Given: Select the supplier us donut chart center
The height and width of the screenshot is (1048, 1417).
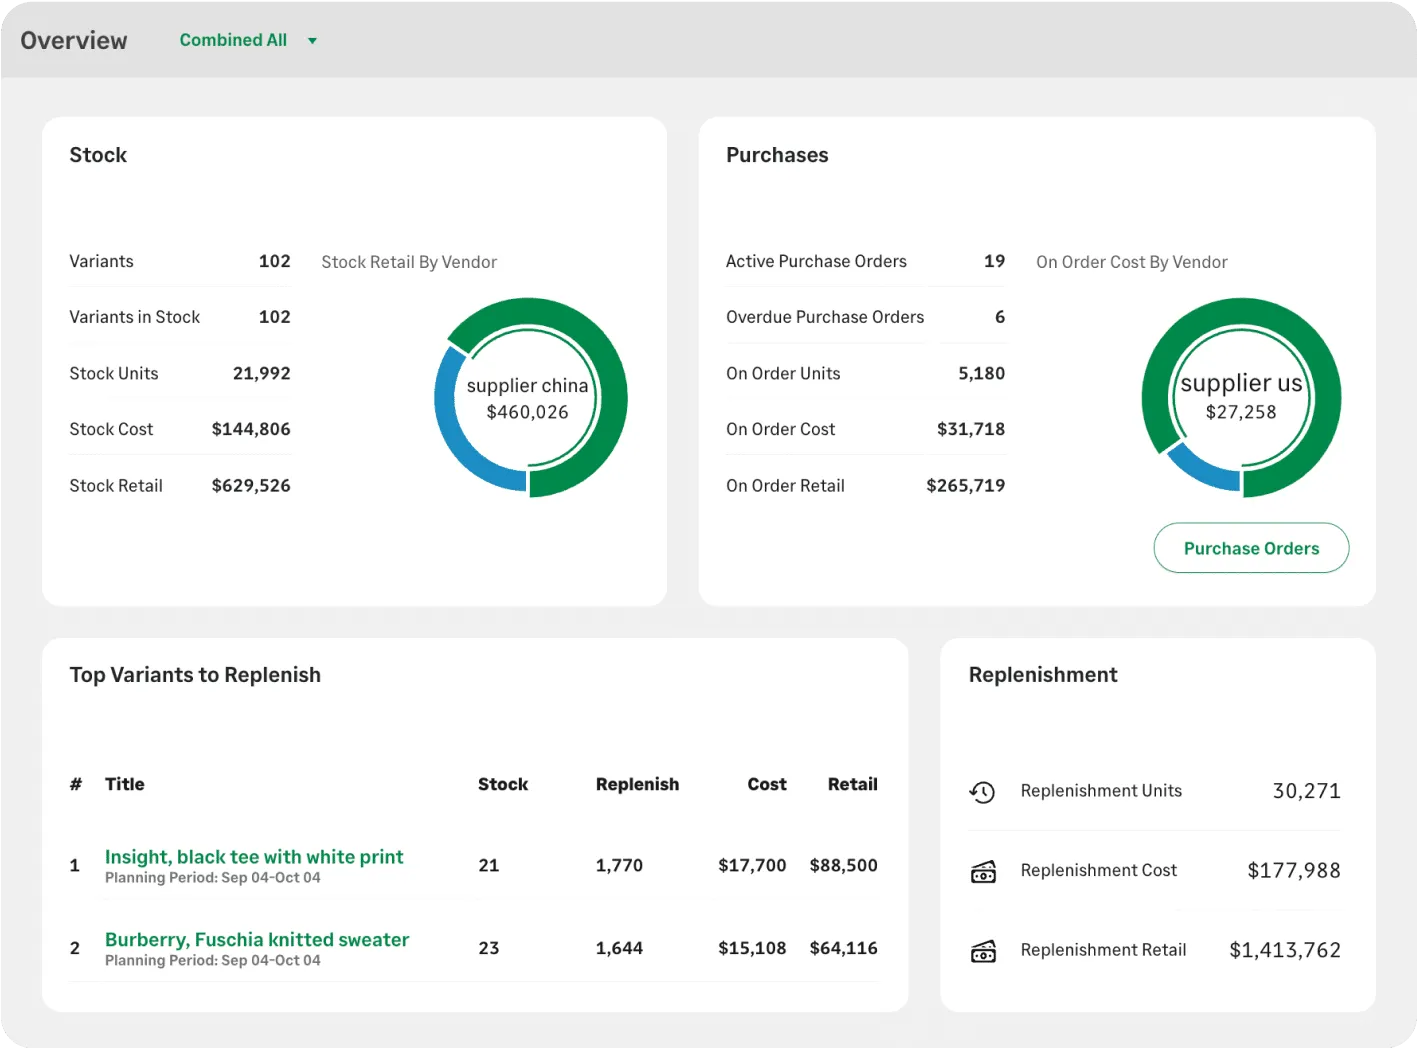Looking at the screenshot, I should (1241, 397).
